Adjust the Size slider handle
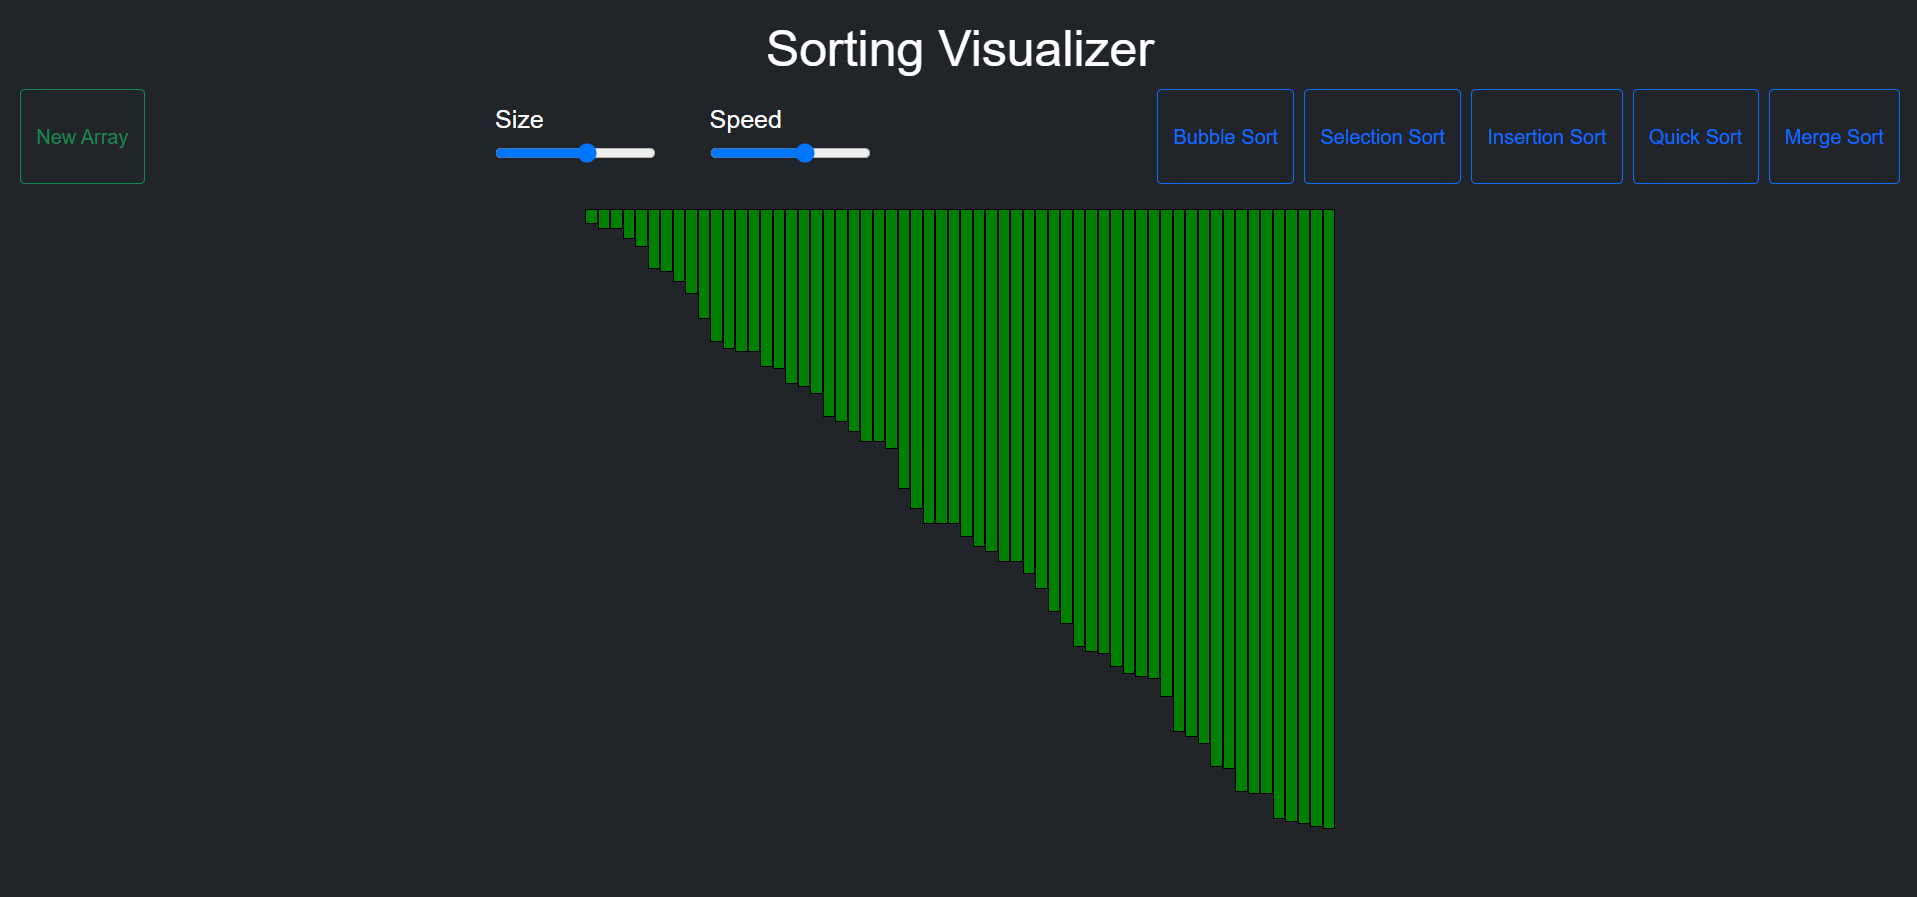1917x897 pixels. [x=586, y=153]
